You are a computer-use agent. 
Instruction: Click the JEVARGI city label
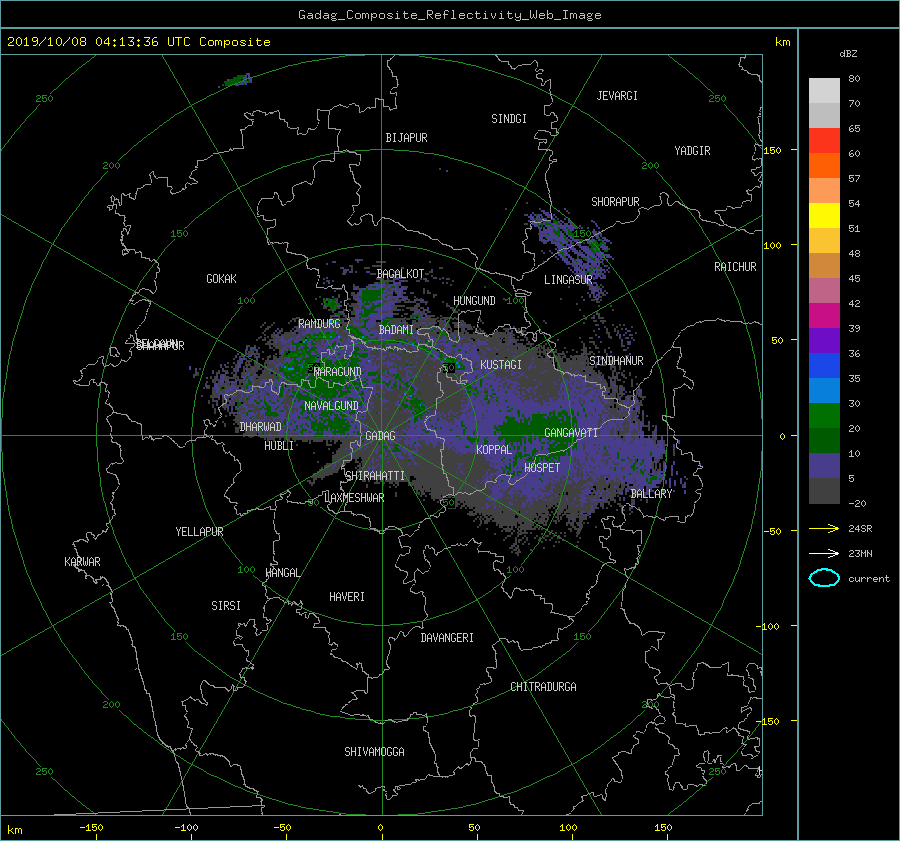[617, 96]
